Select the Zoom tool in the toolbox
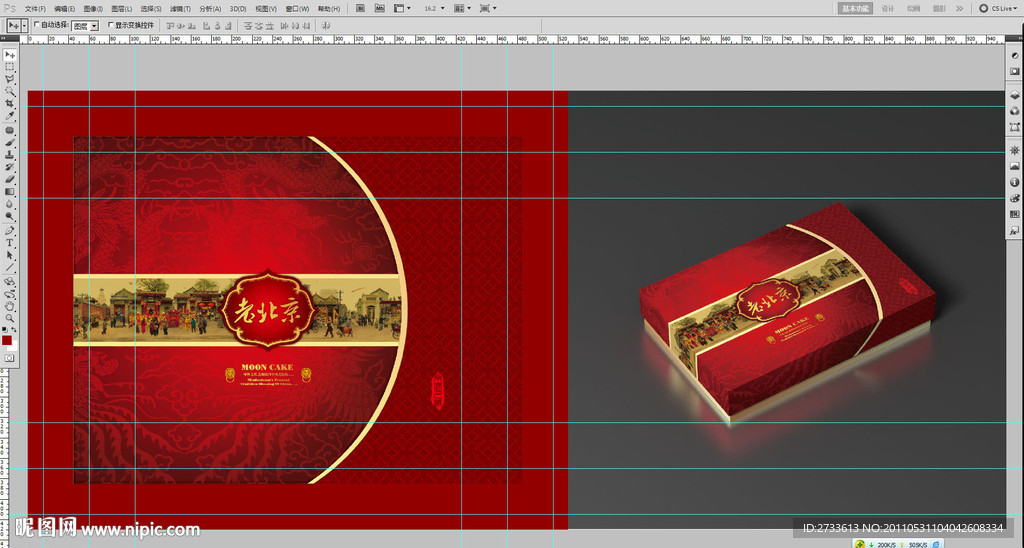 coord(9,318)
